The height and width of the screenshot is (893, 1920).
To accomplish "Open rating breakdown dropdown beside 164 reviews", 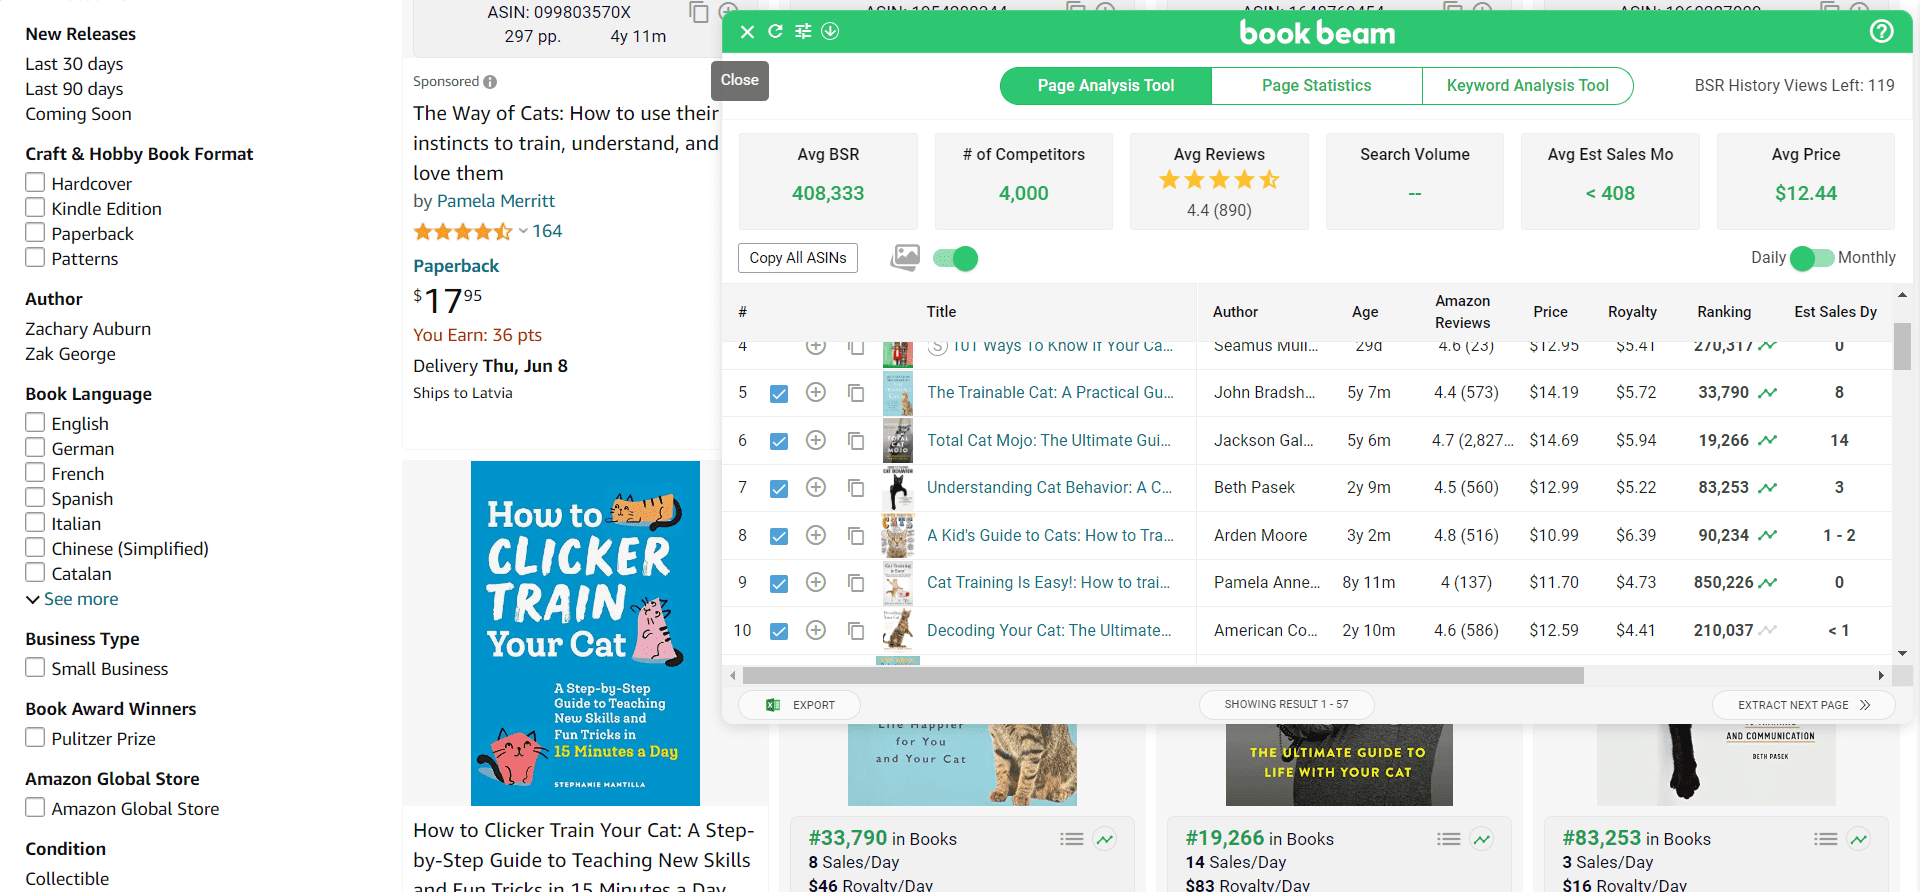I will tap(523, 231).
